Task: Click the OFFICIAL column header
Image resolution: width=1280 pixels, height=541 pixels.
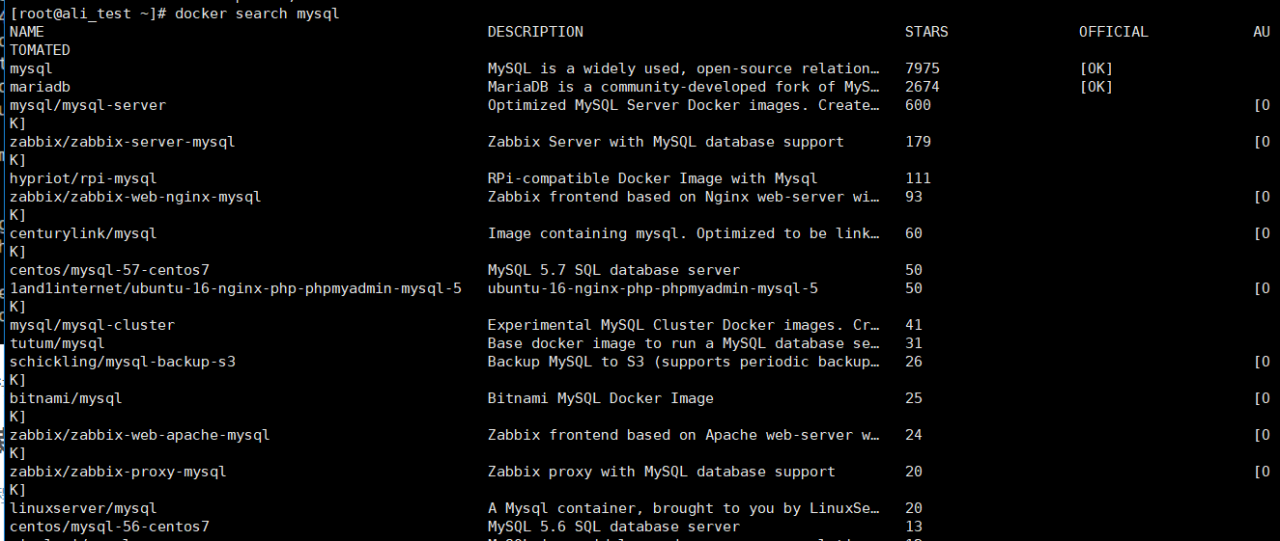Action: click(x=1113, y=32)
